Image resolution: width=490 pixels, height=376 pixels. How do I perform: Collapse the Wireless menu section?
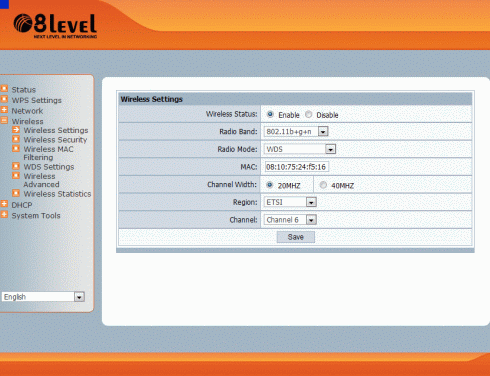point(4,120)
